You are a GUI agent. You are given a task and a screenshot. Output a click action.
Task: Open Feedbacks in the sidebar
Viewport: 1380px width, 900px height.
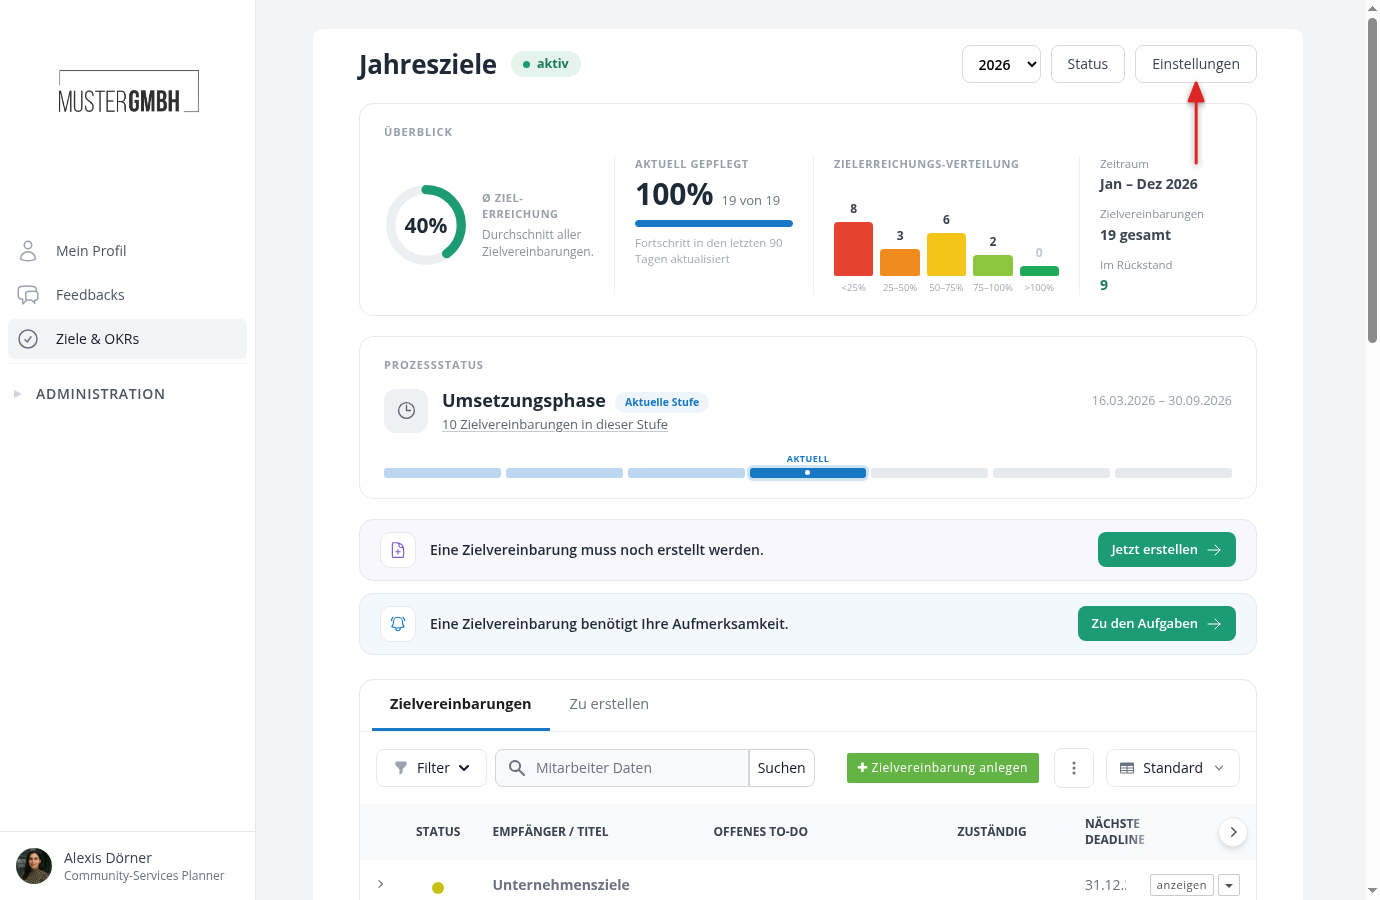127,295
